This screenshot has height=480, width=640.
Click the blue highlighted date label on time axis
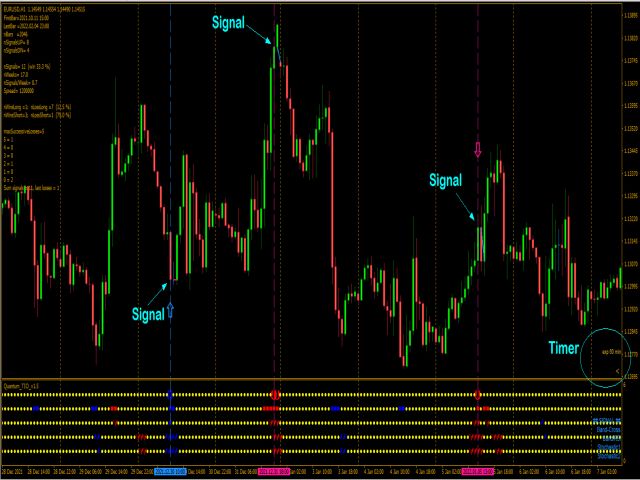(170, 471)
